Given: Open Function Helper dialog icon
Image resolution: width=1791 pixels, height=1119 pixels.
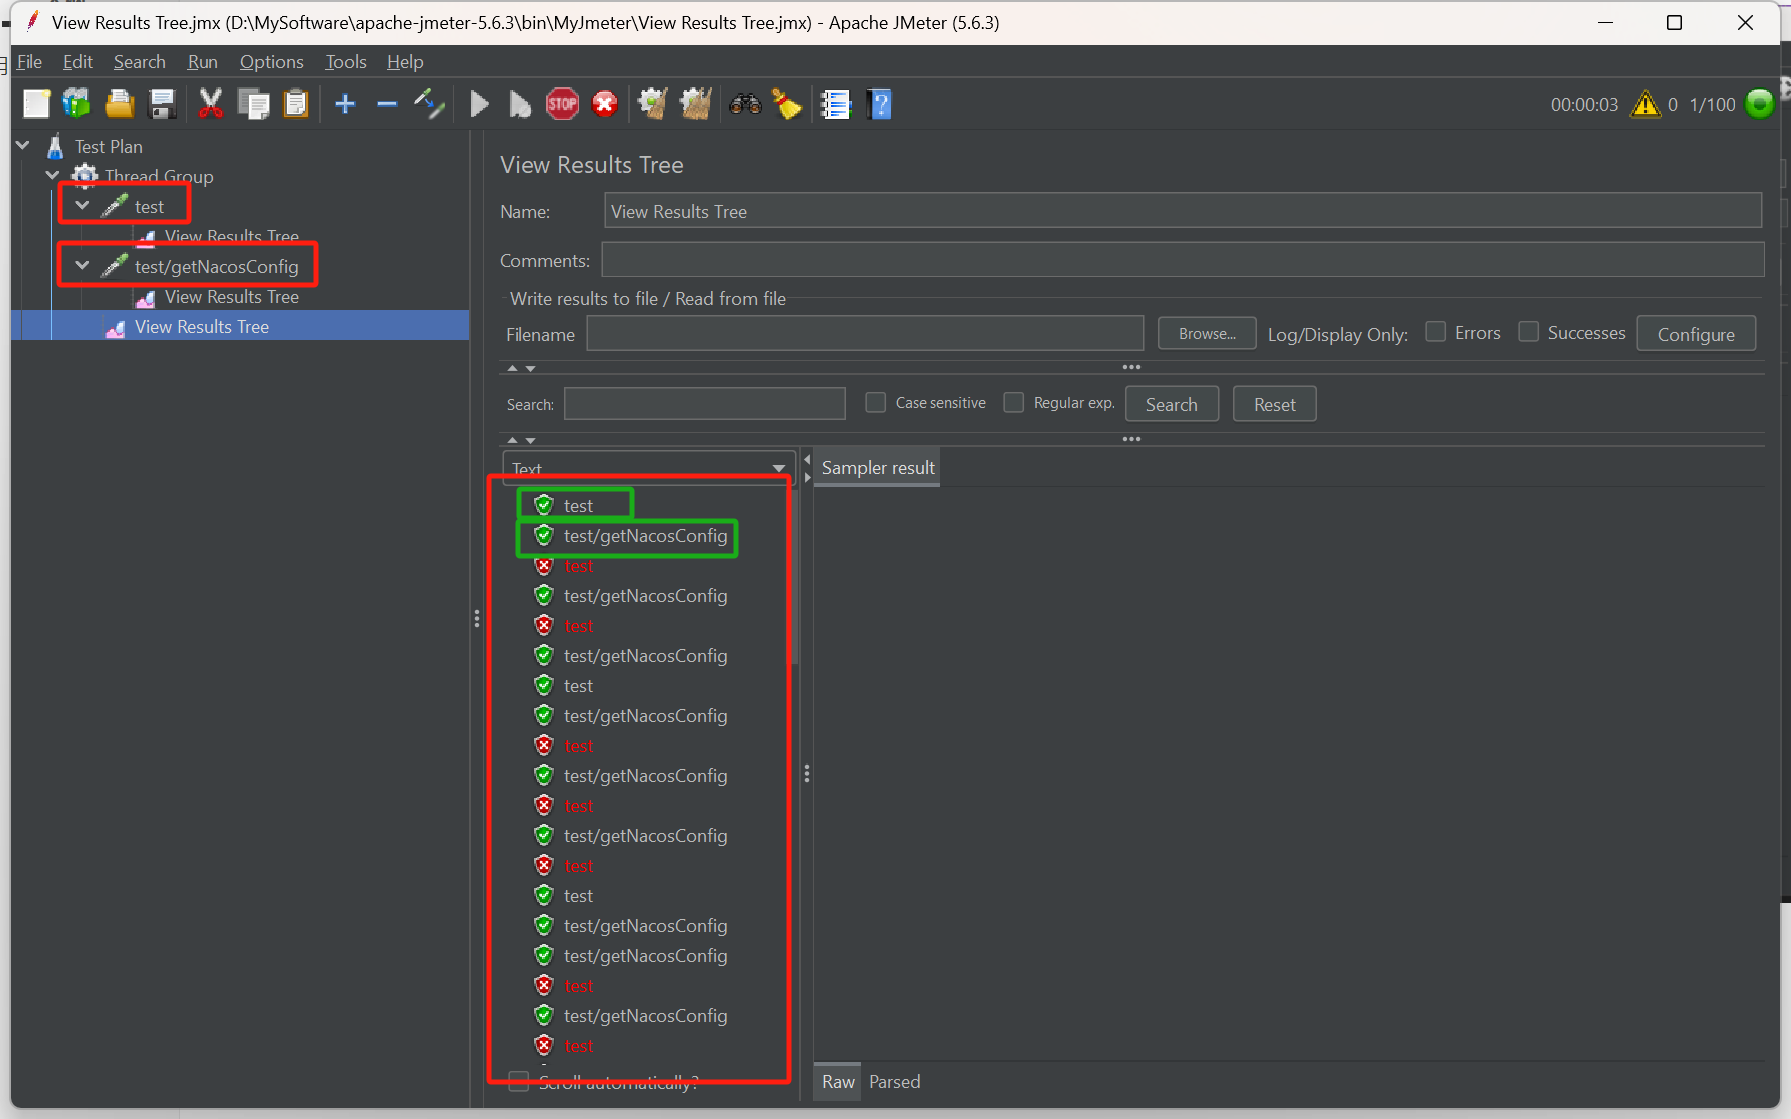Looking at the screenshot, I should click(835, 104).
